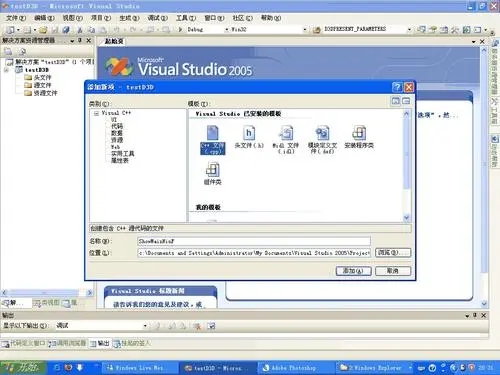Screen dimensions: 500x375
Task: Click the dialog help question-mark icon
Action: click(x=397, y=87)
